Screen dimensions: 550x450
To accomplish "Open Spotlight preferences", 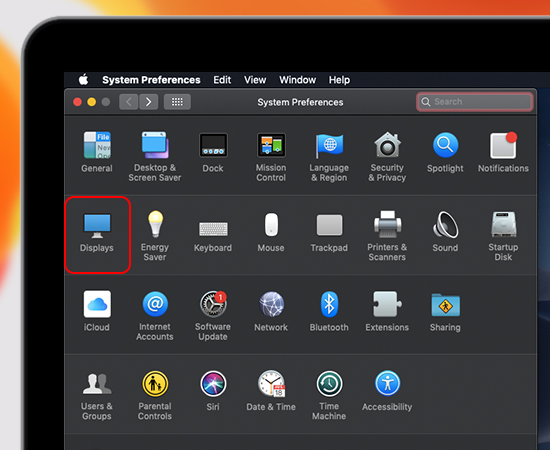I will click(445, 152).
